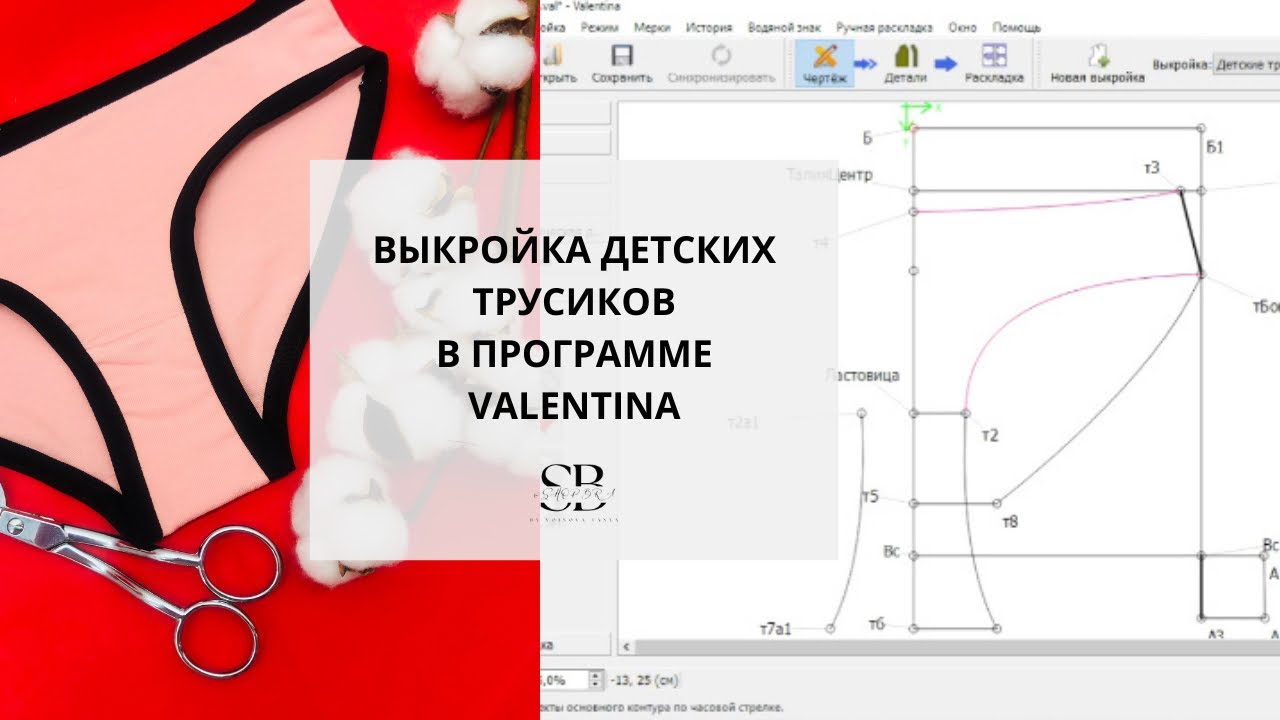Open the Водяной знак menu
This screenshot has height=720, width=1280.
coord(784,28)
